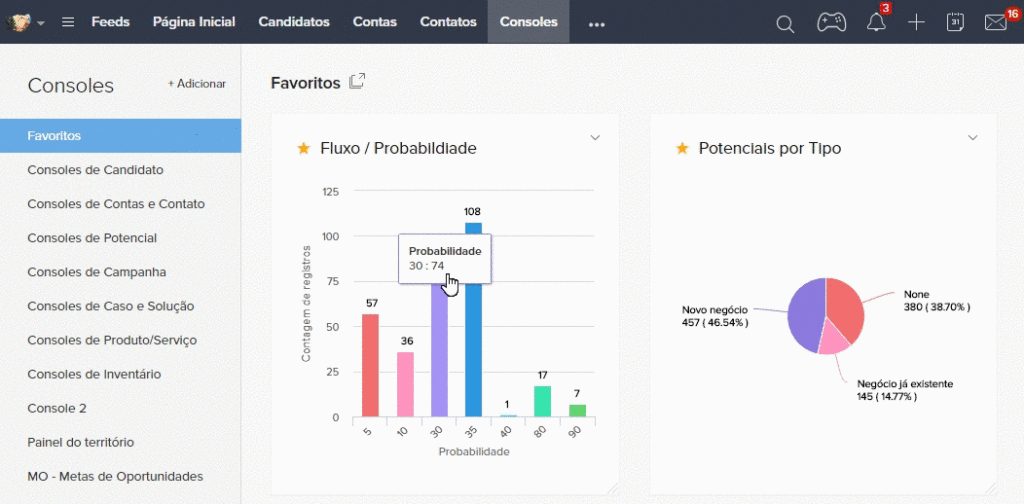Open the calendar icon
This screenshot has height=504, width=1024.
click(x=955, y=22)
